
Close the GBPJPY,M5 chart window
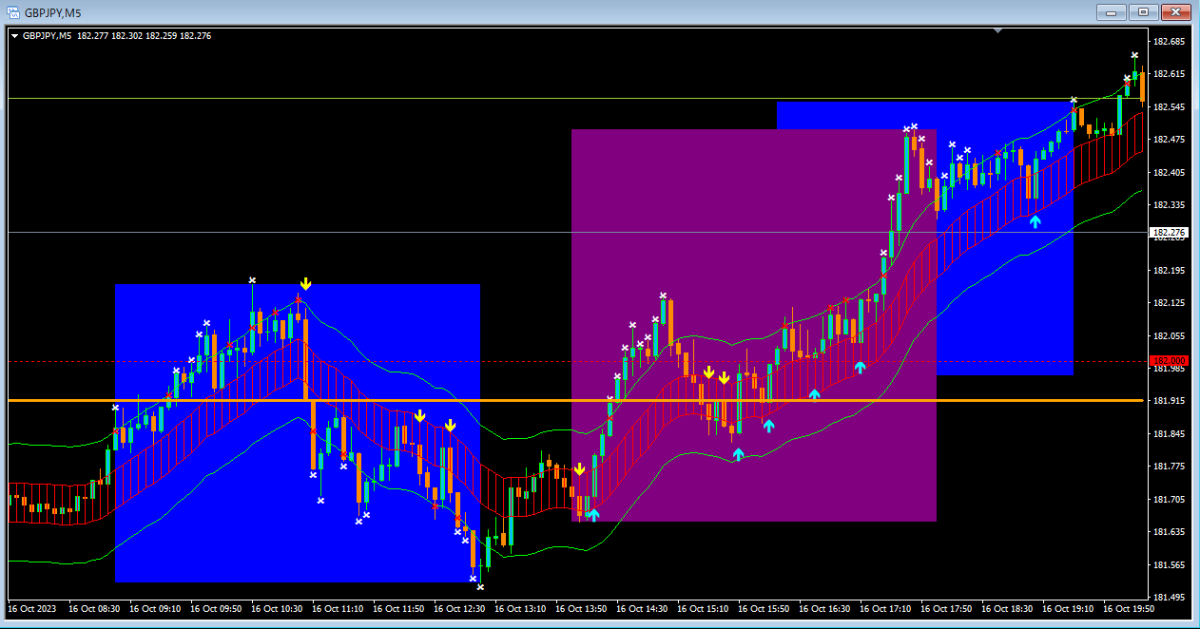pyautogui.click(x=1175, y=12)
